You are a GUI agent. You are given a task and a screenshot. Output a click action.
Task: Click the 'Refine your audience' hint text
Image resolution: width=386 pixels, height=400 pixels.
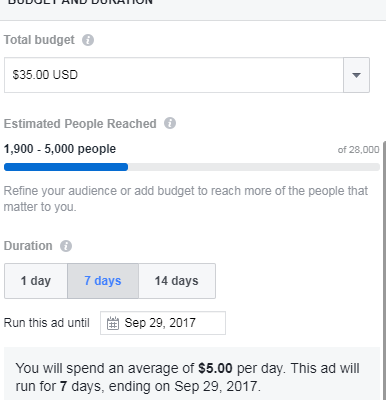pos(186,199)
